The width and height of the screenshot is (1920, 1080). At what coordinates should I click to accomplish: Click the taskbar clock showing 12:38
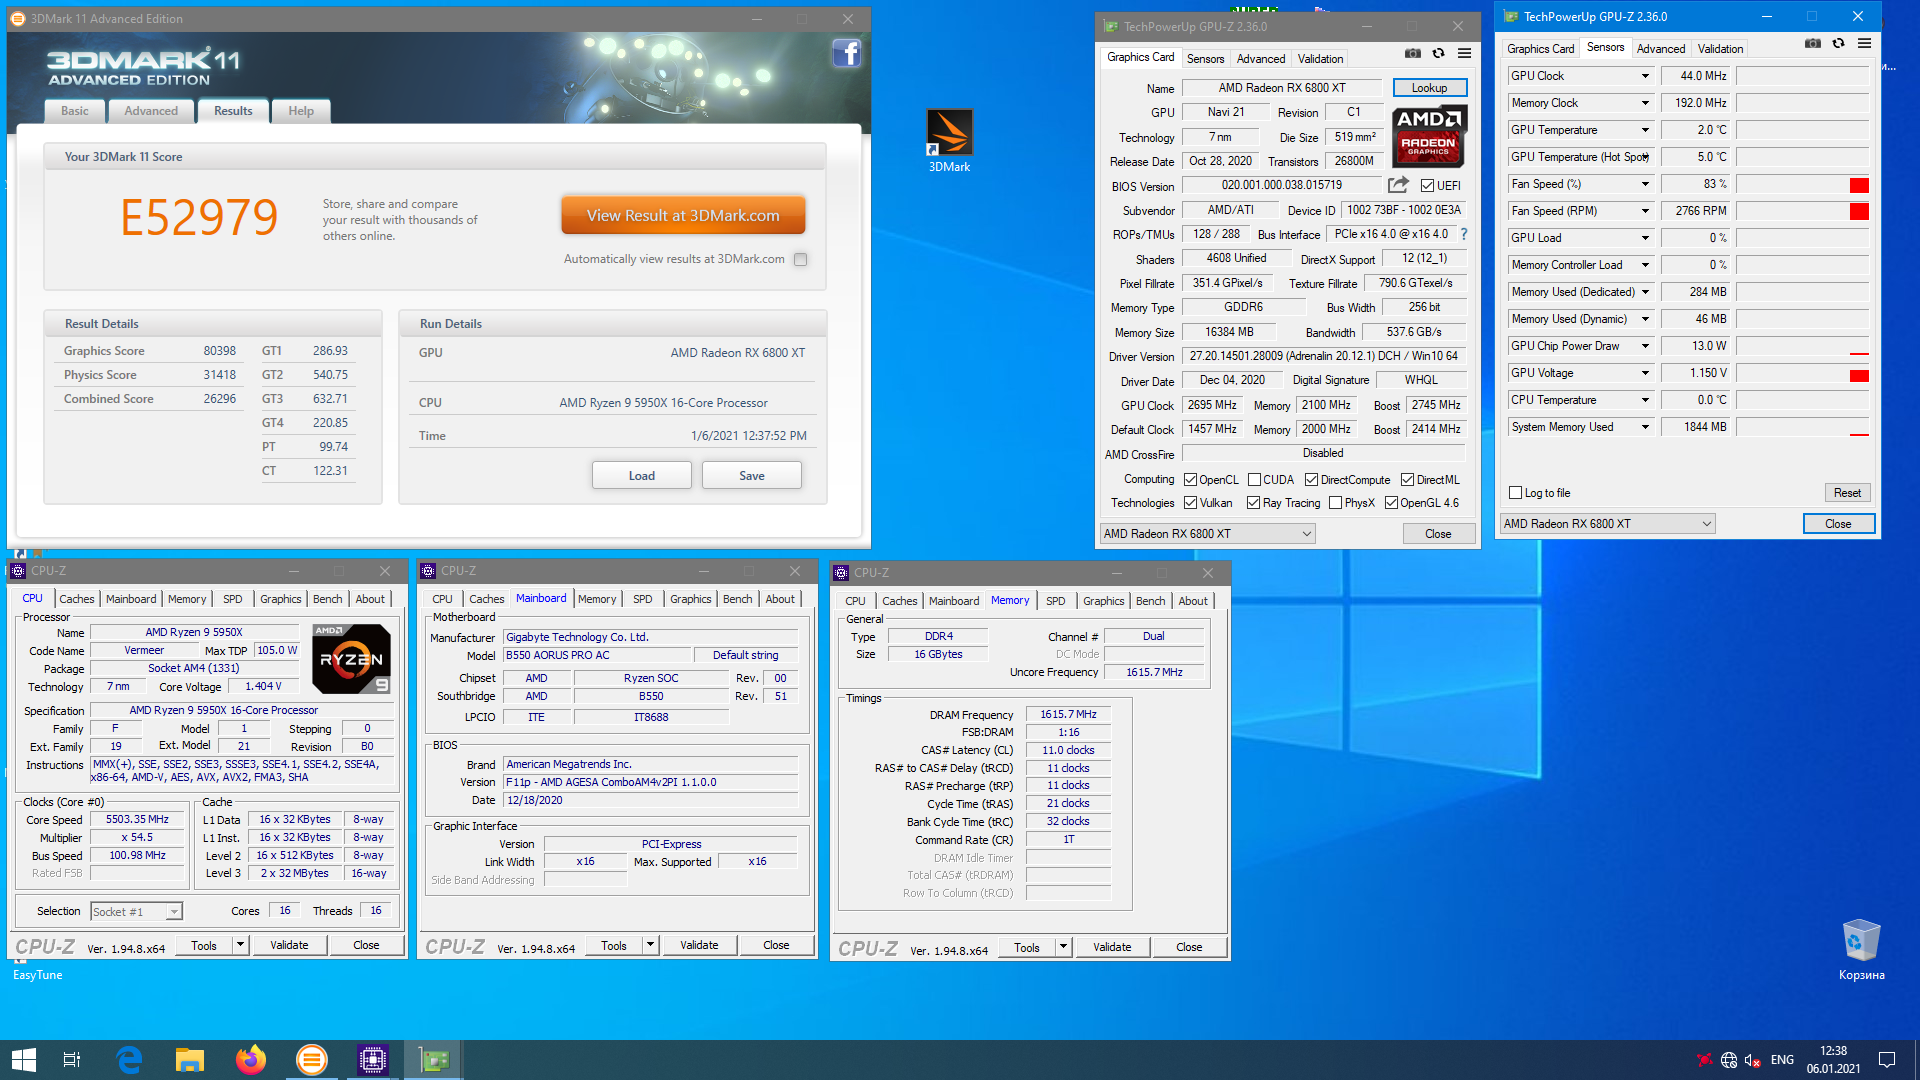(1834, 1060)
